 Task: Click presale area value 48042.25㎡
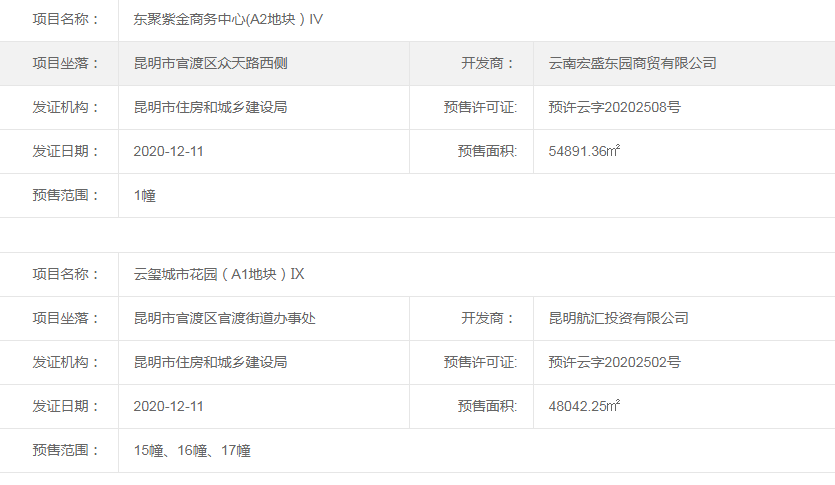584,406
